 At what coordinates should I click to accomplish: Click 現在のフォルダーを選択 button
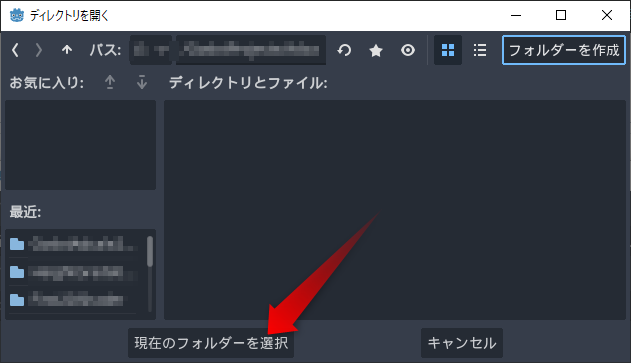click(x=211, y=343)
